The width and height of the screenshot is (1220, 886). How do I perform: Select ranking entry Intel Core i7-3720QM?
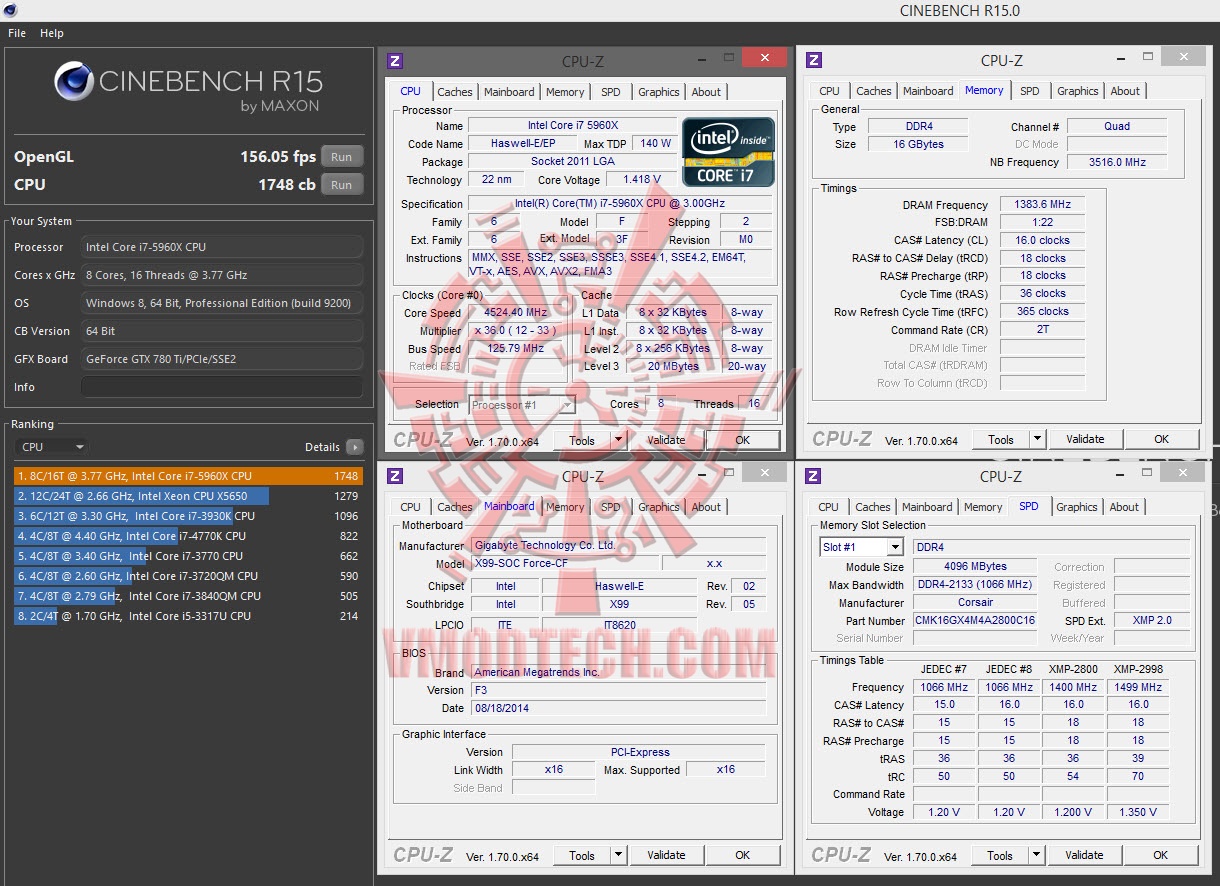coord(188,576)
